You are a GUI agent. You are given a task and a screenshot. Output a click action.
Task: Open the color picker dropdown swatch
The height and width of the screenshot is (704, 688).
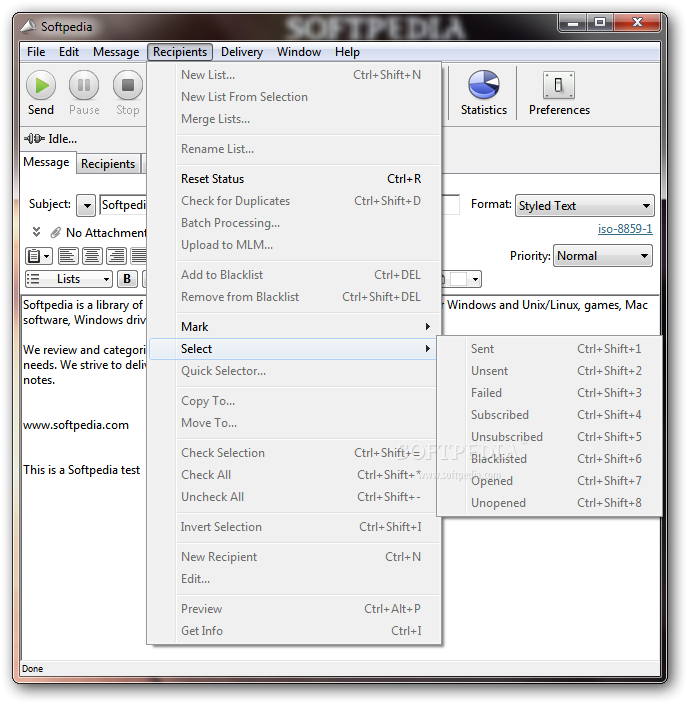click(464, 279)
